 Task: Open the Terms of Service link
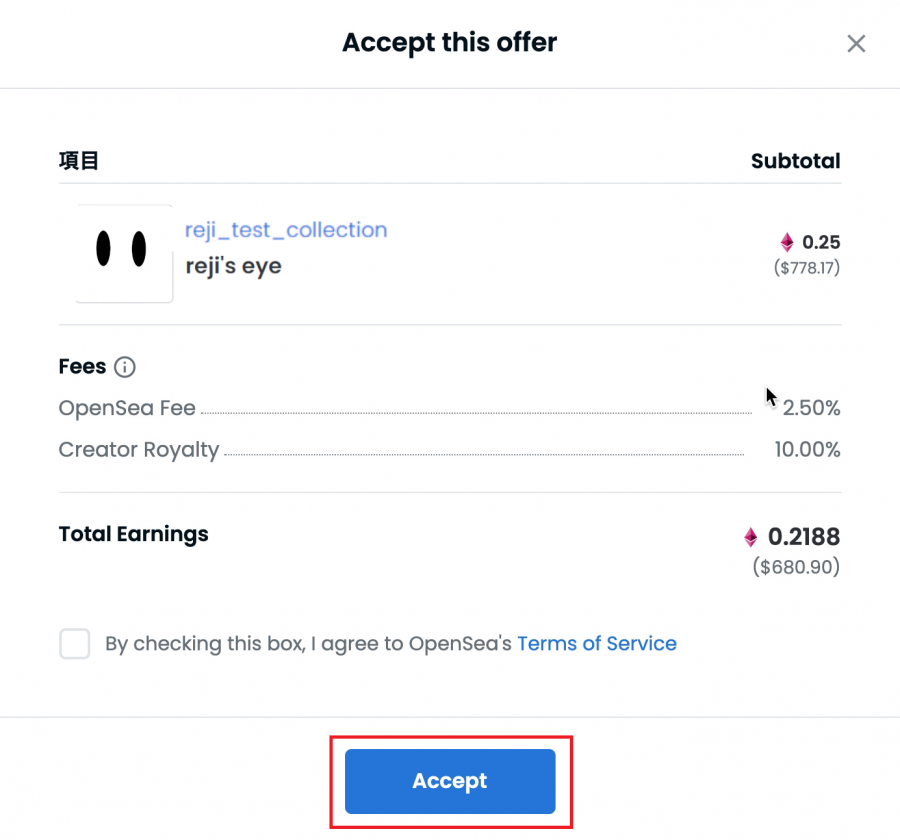click(597, 644)
